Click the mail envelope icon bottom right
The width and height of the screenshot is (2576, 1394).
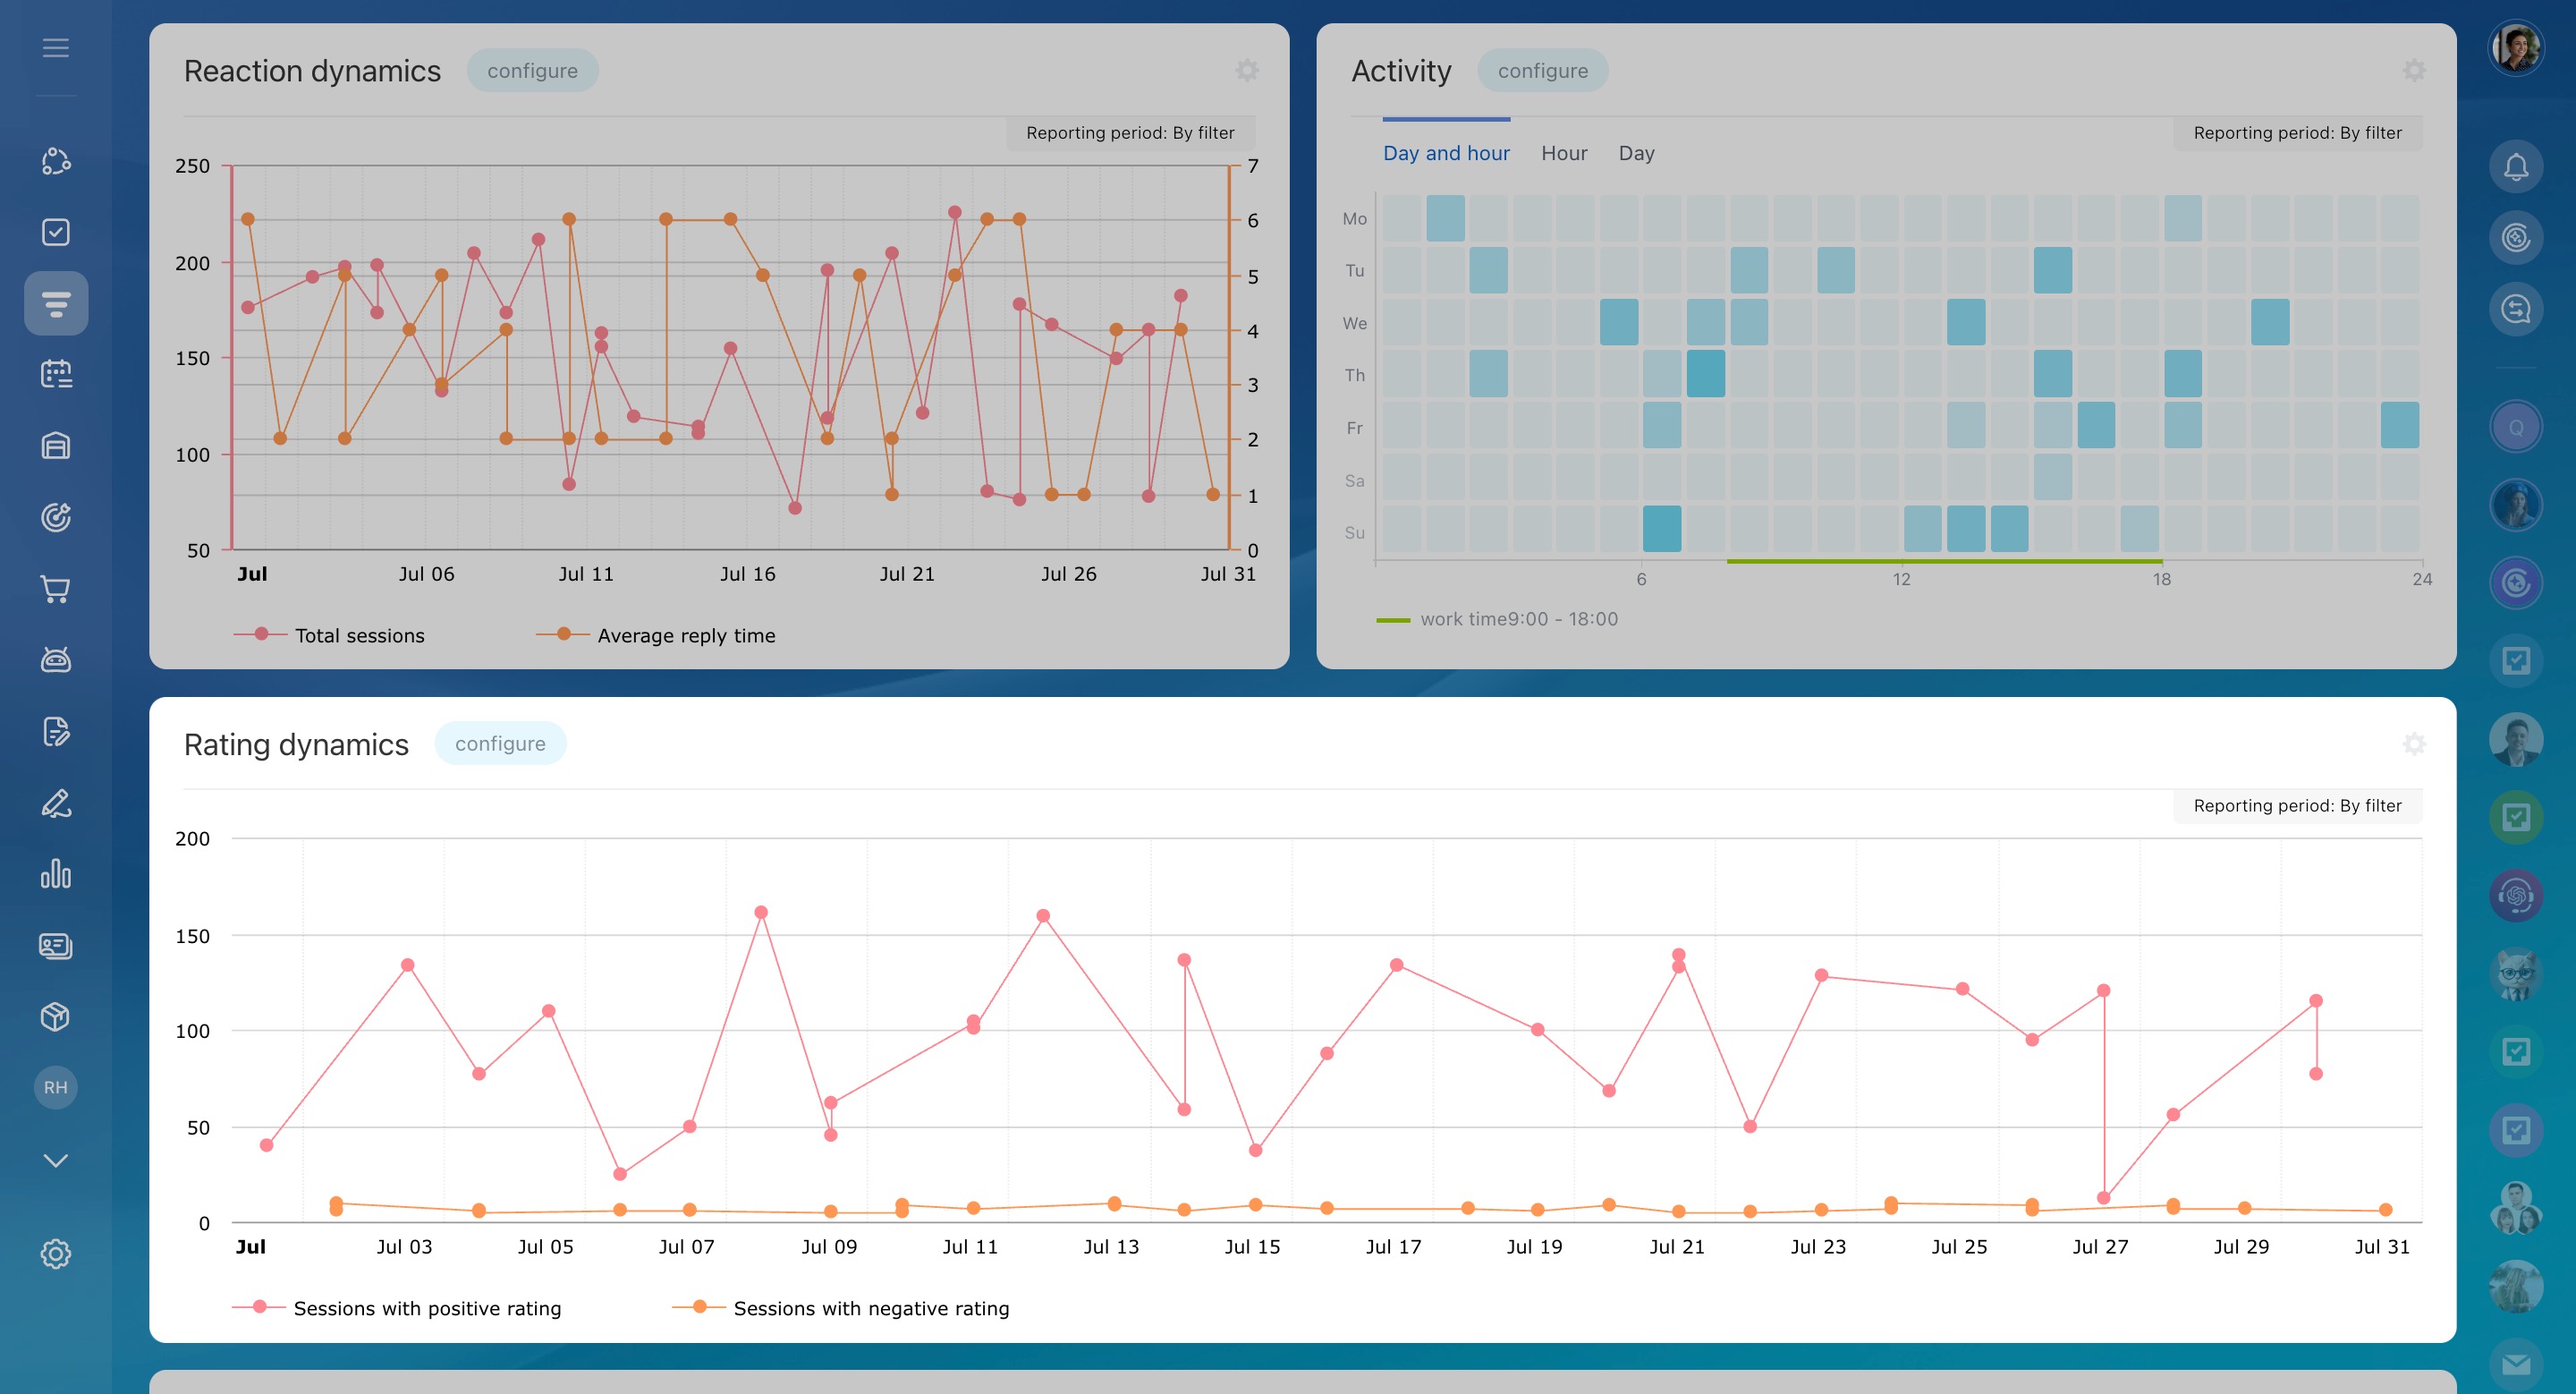pyautogui.click(x=2515, y=1364)
